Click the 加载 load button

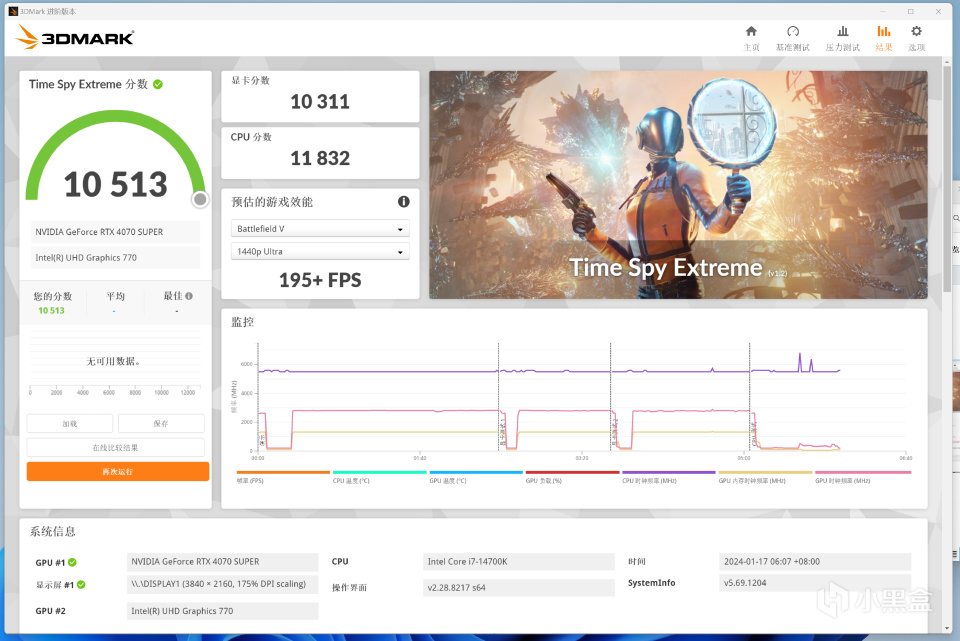click(70, 424)
